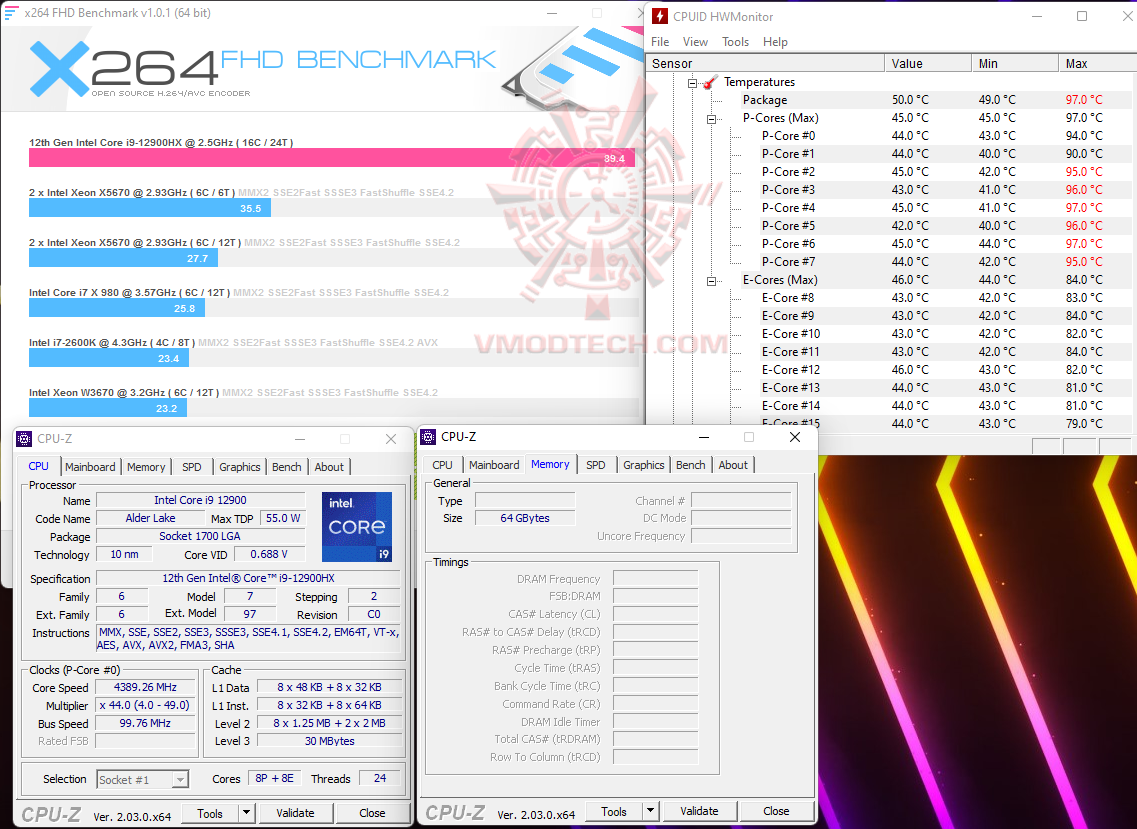Collapse the Temperatures tree node in HWMonitor

[692, 83]
